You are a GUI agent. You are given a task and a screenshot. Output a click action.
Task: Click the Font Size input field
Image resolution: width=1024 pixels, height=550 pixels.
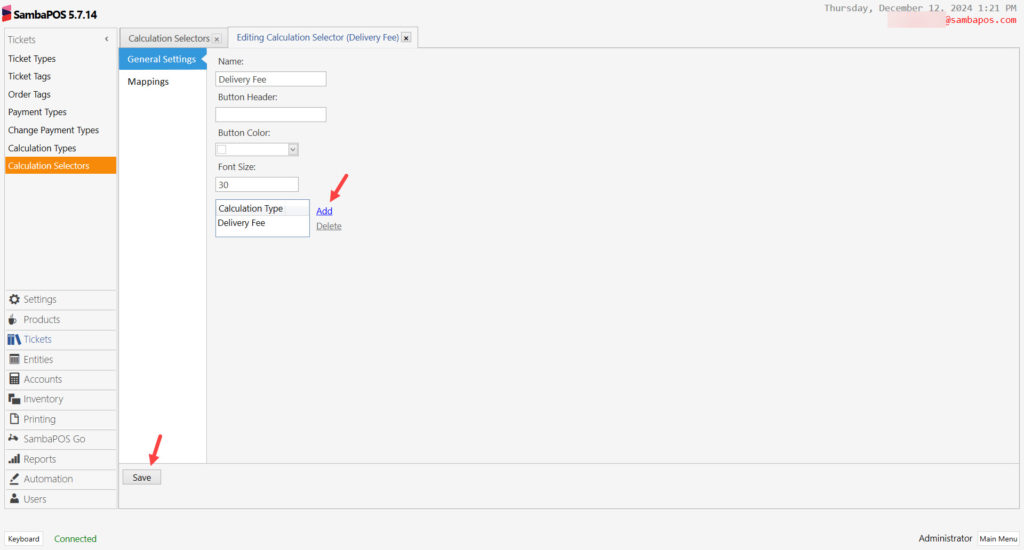point(257,185)
